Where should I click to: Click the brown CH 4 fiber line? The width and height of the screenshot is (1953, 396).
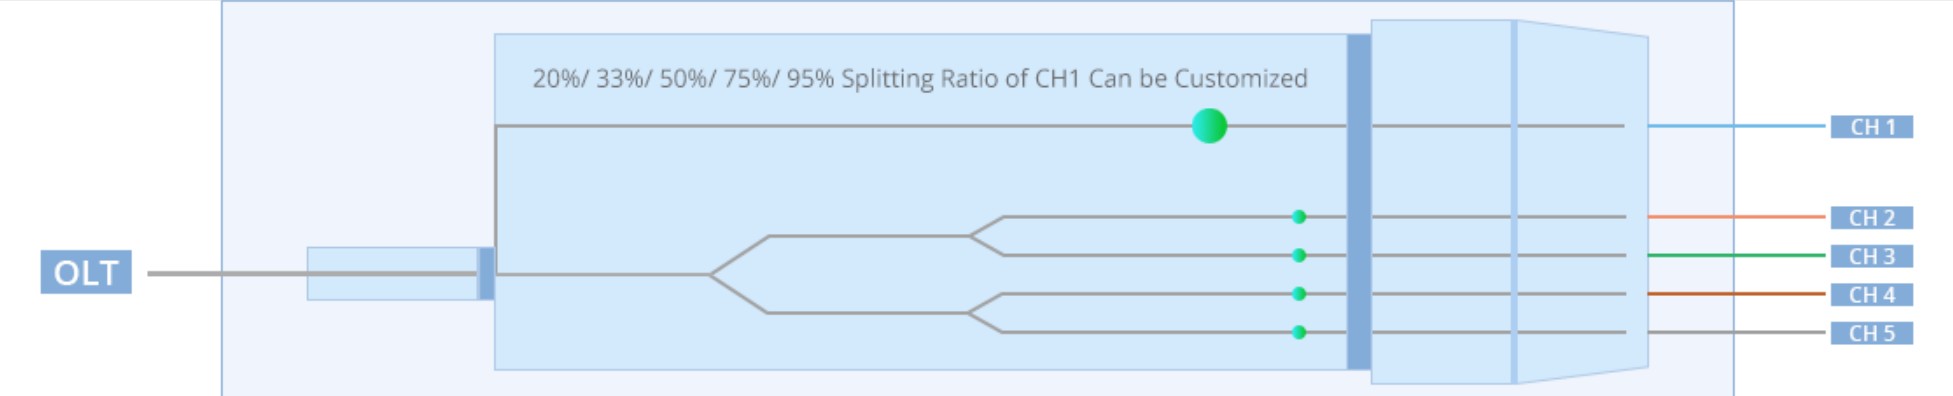[x=1737, y=294]
